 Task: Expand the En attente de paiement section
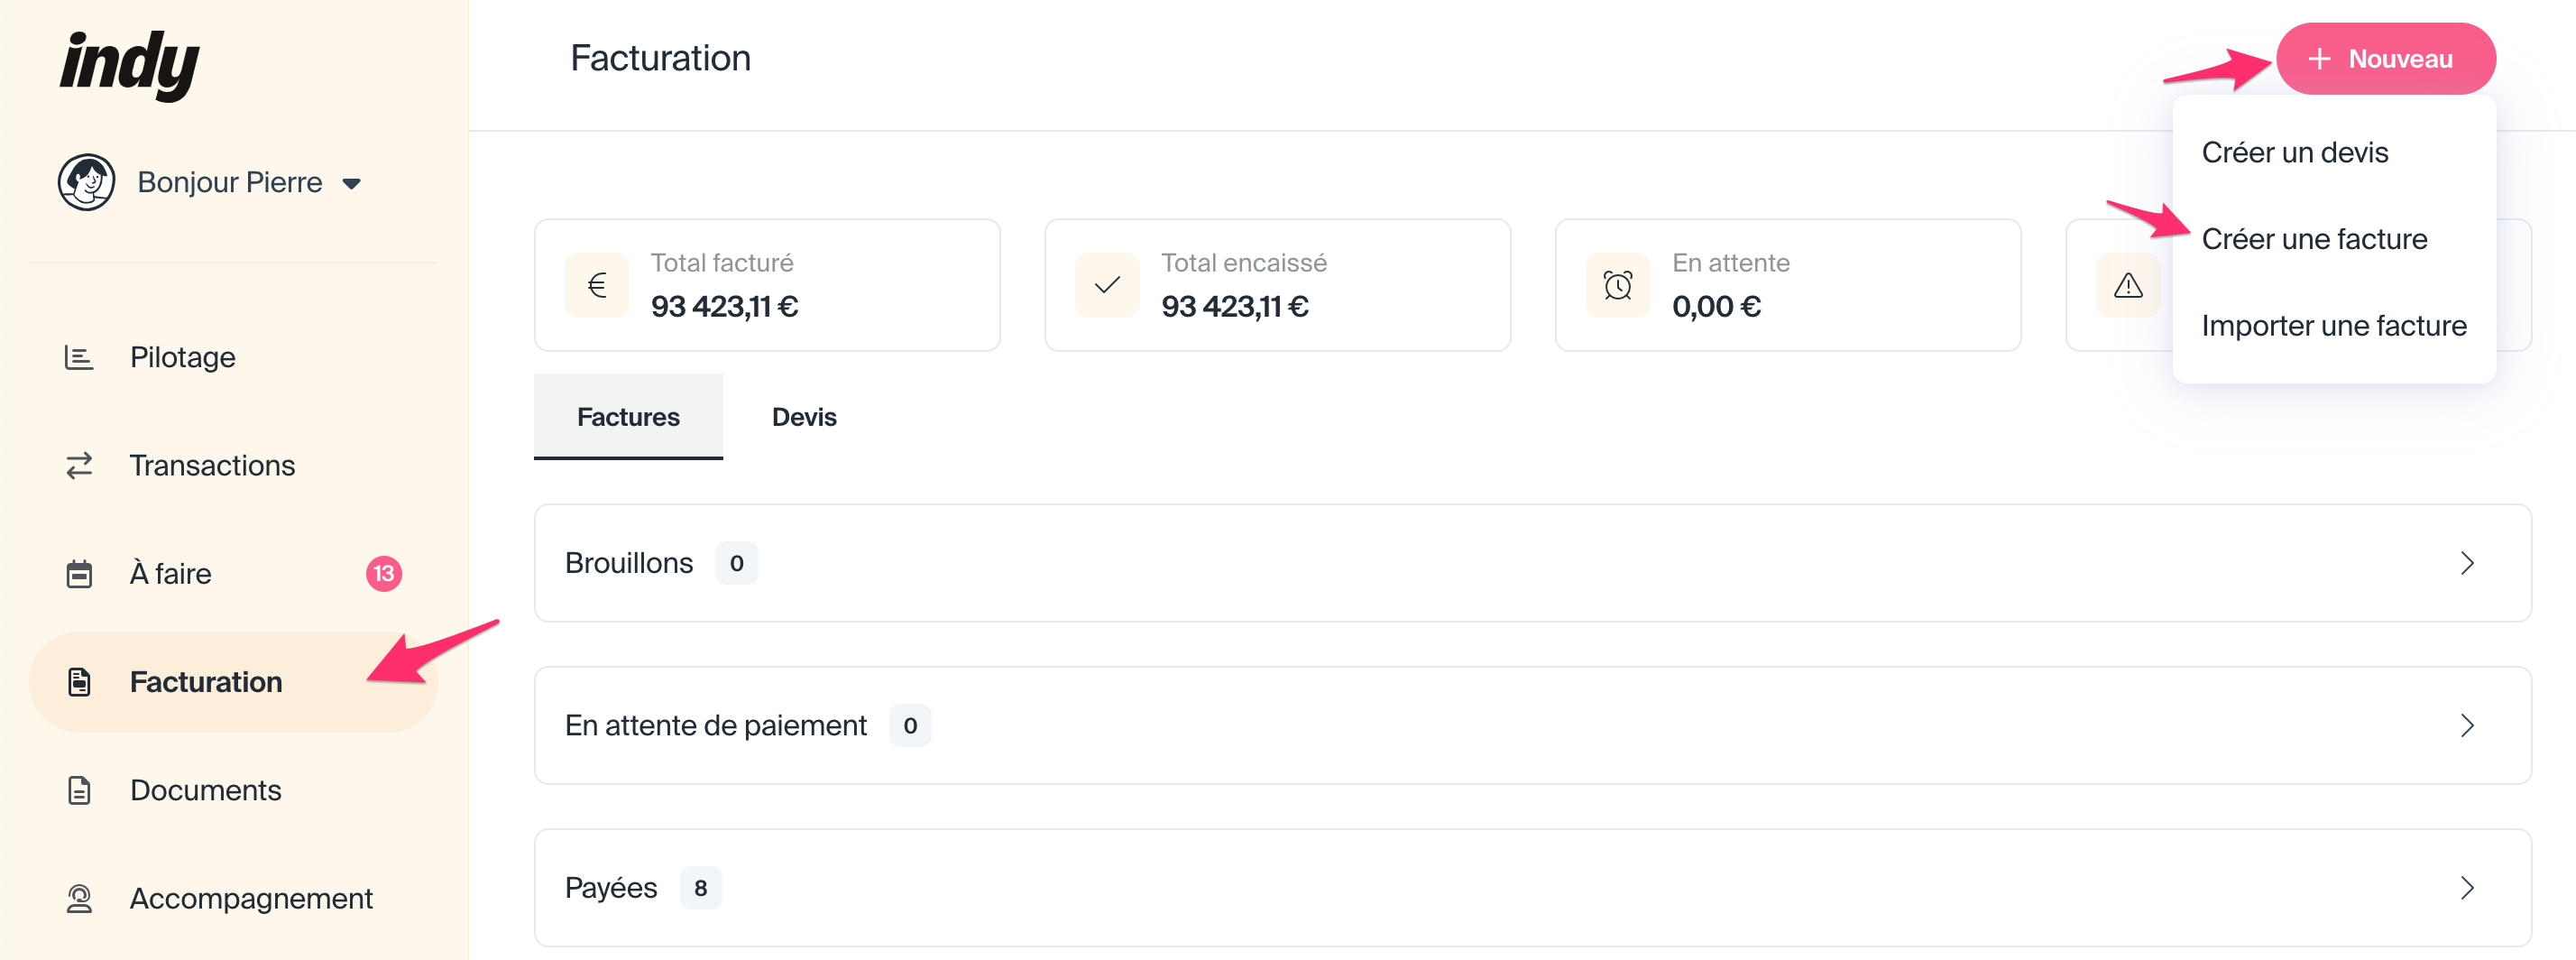[x=2466, y=725]
